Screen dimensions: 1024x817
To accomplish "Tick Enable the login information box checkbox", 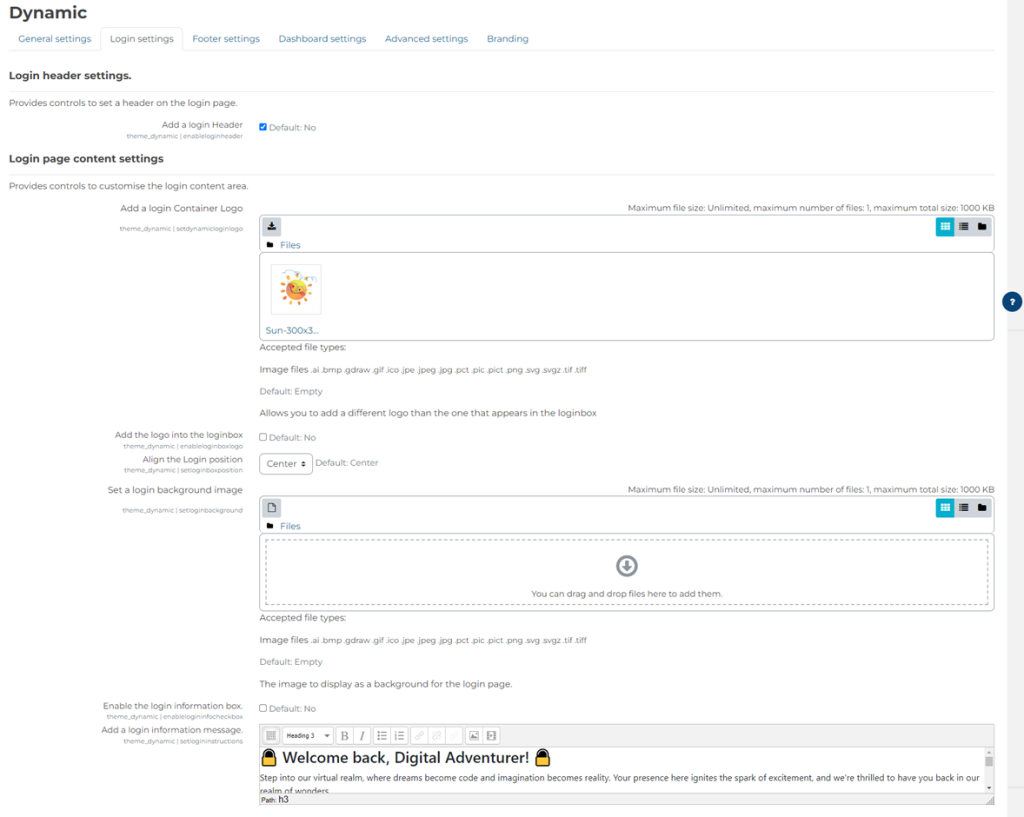I will coord(263,708).
